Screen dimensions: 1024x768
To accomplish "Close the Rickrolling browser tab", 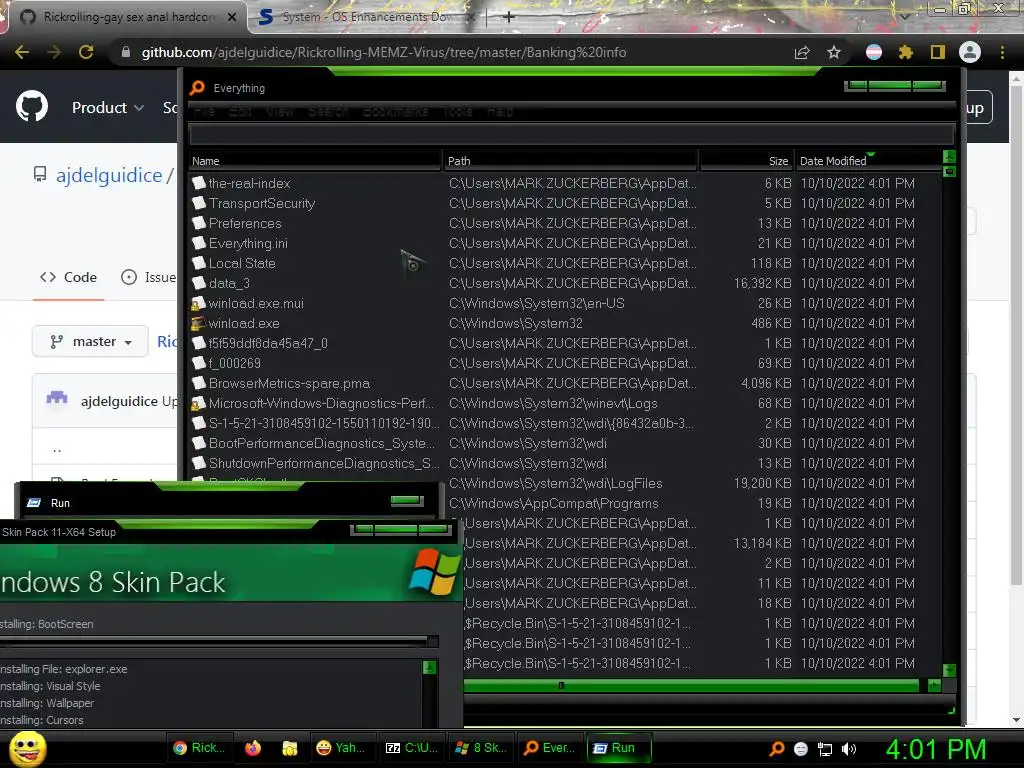I will 232,17.
